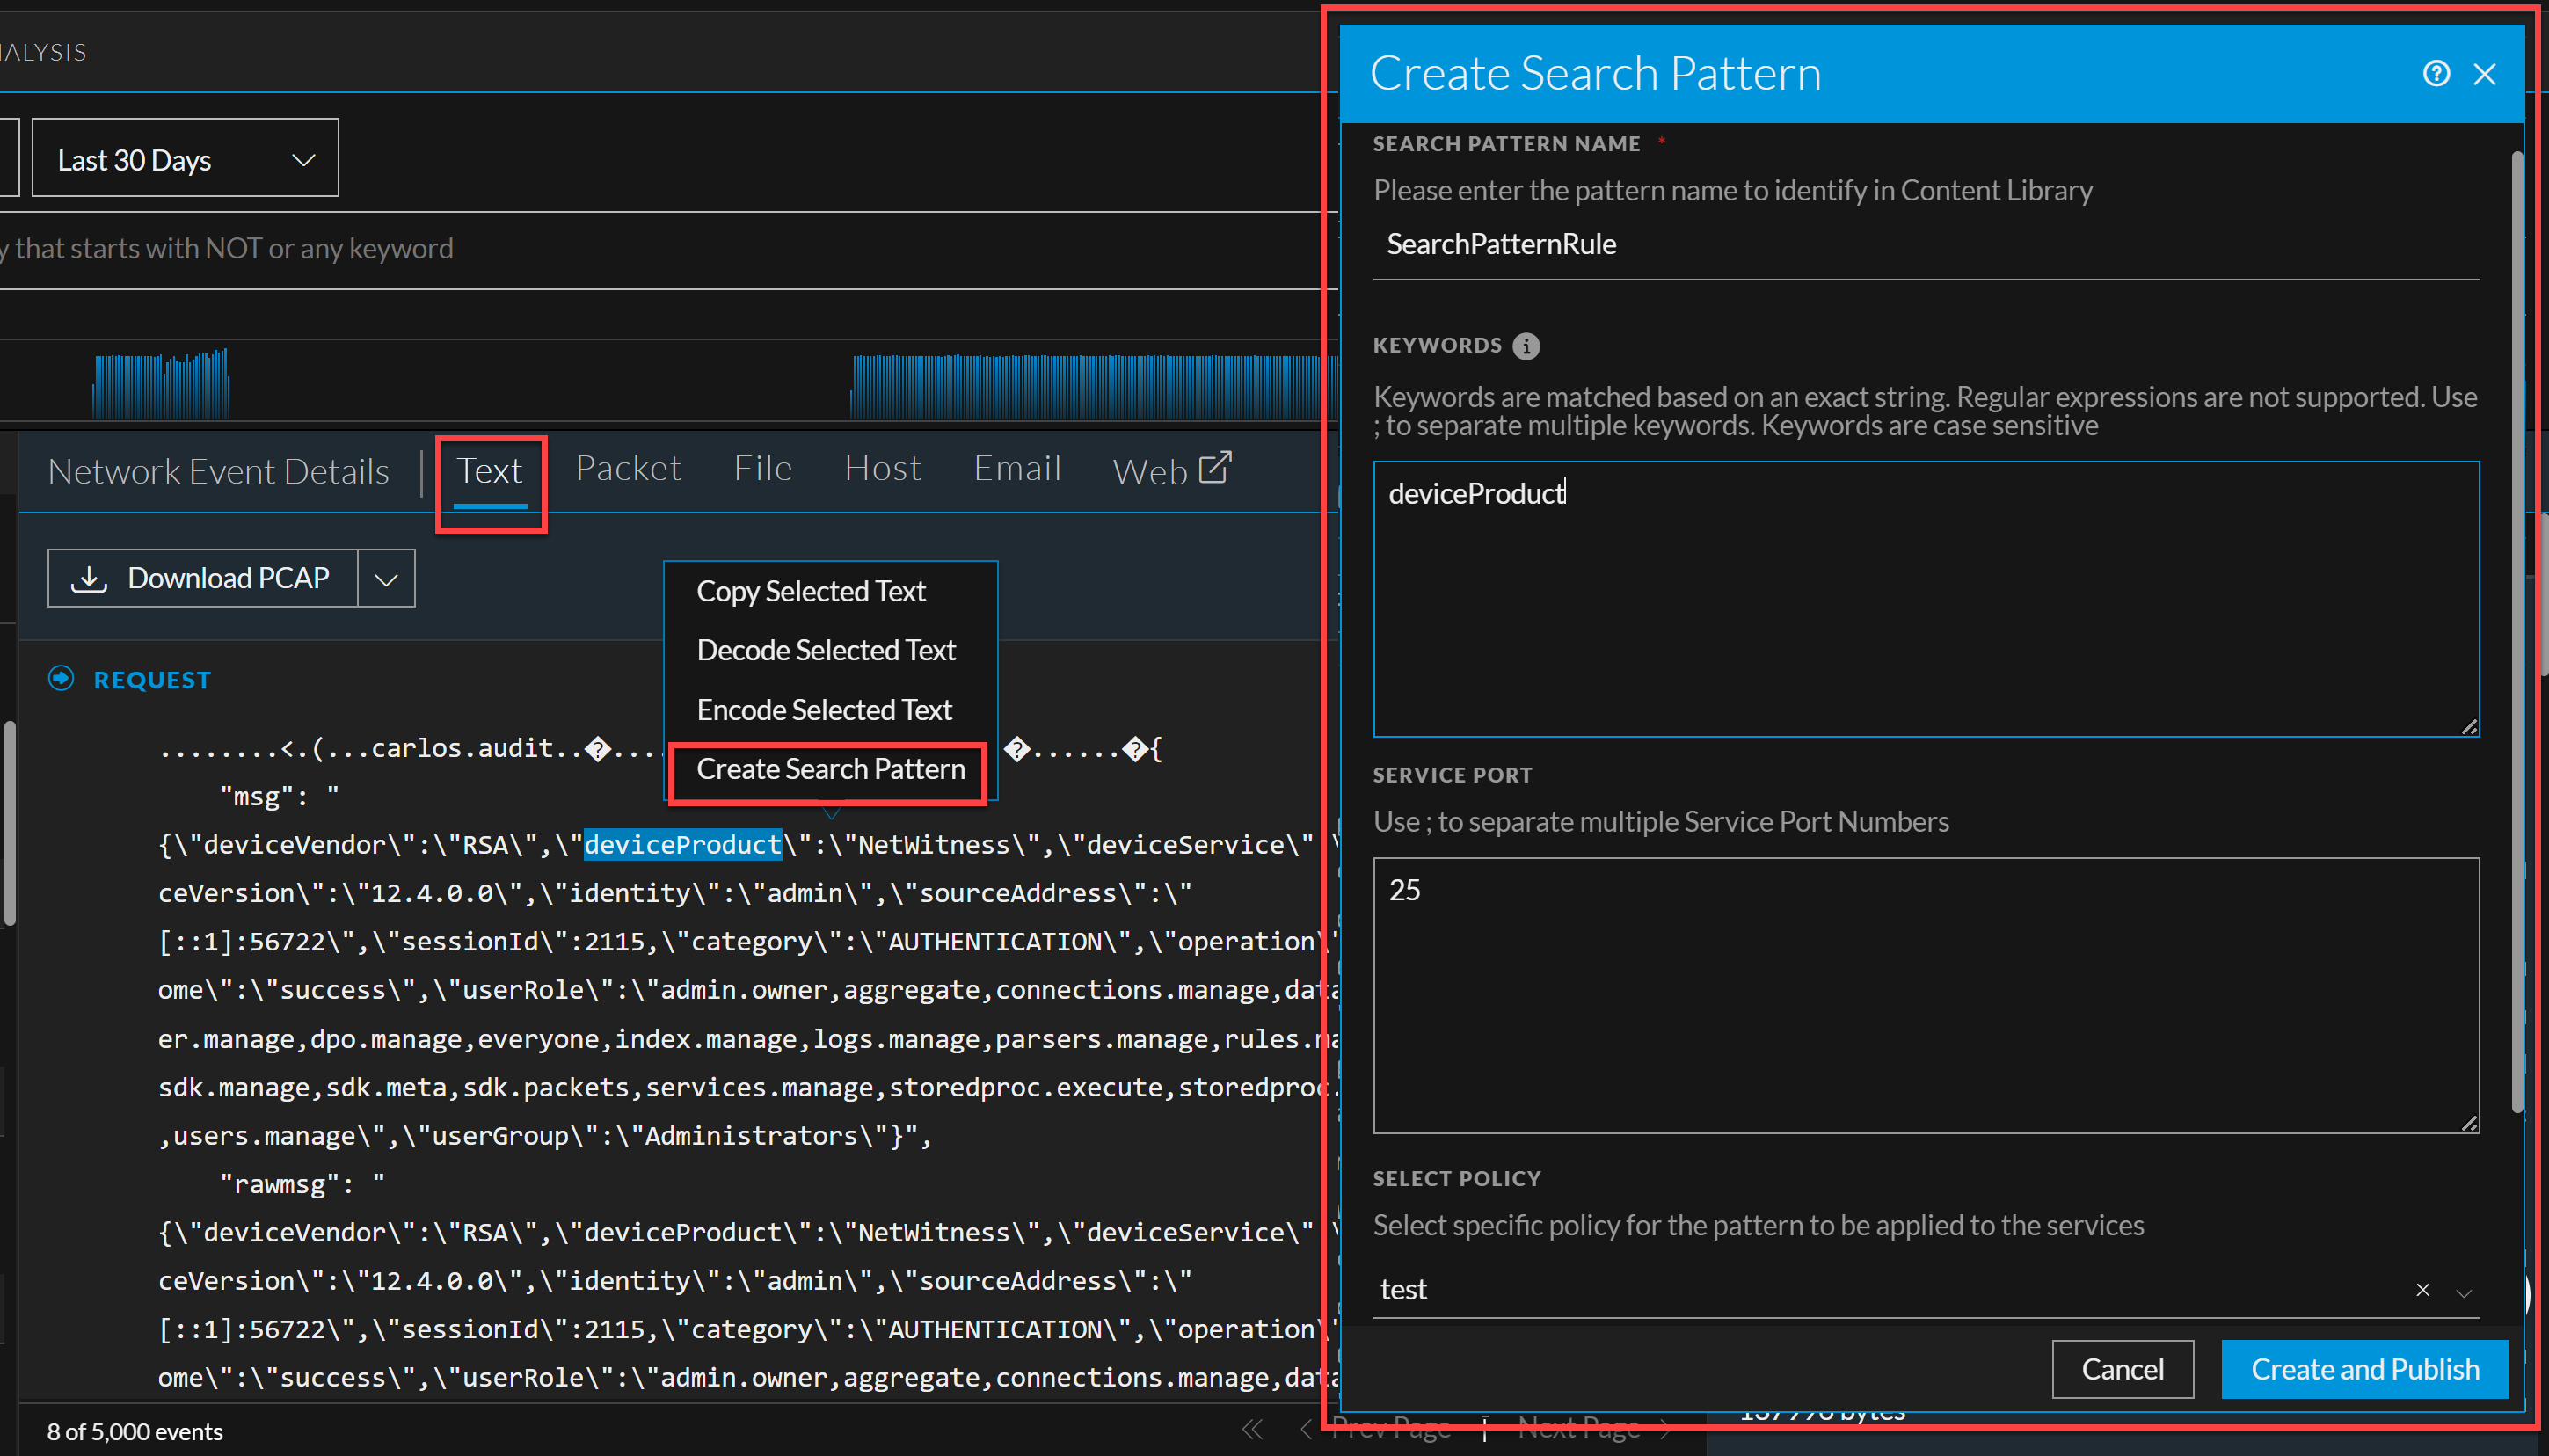The image size is (2549, 1456).
Task: Select Create Search Pattern from context menu
Action: [829, 768]
